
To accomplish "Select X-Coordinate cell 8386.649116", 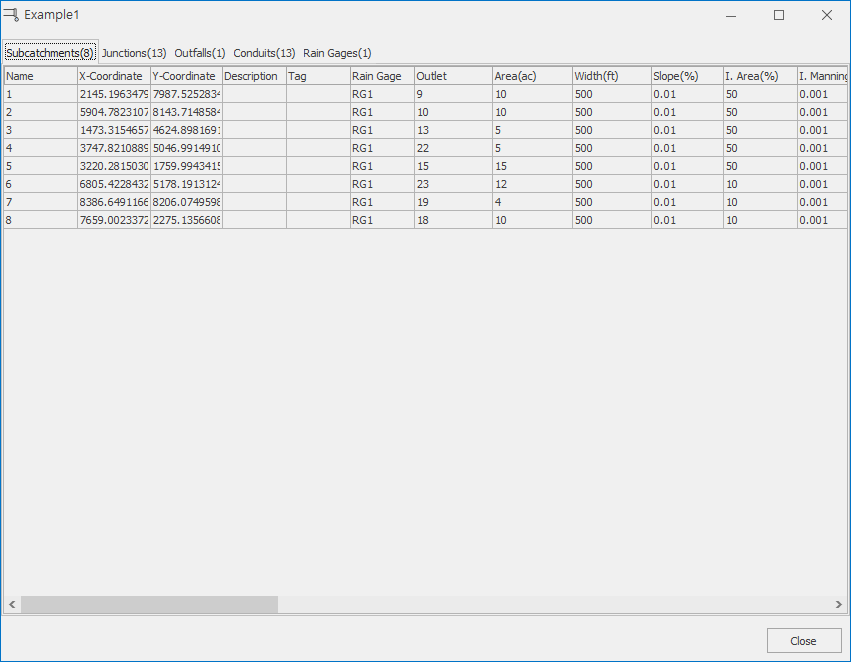I will [113, 201].
